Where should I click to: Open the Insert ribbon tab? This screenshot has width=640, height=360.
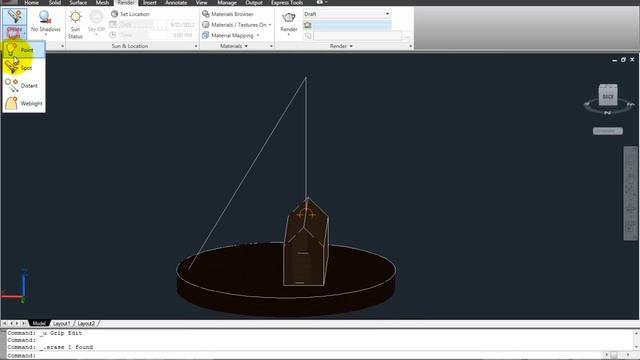coord(150,2)
